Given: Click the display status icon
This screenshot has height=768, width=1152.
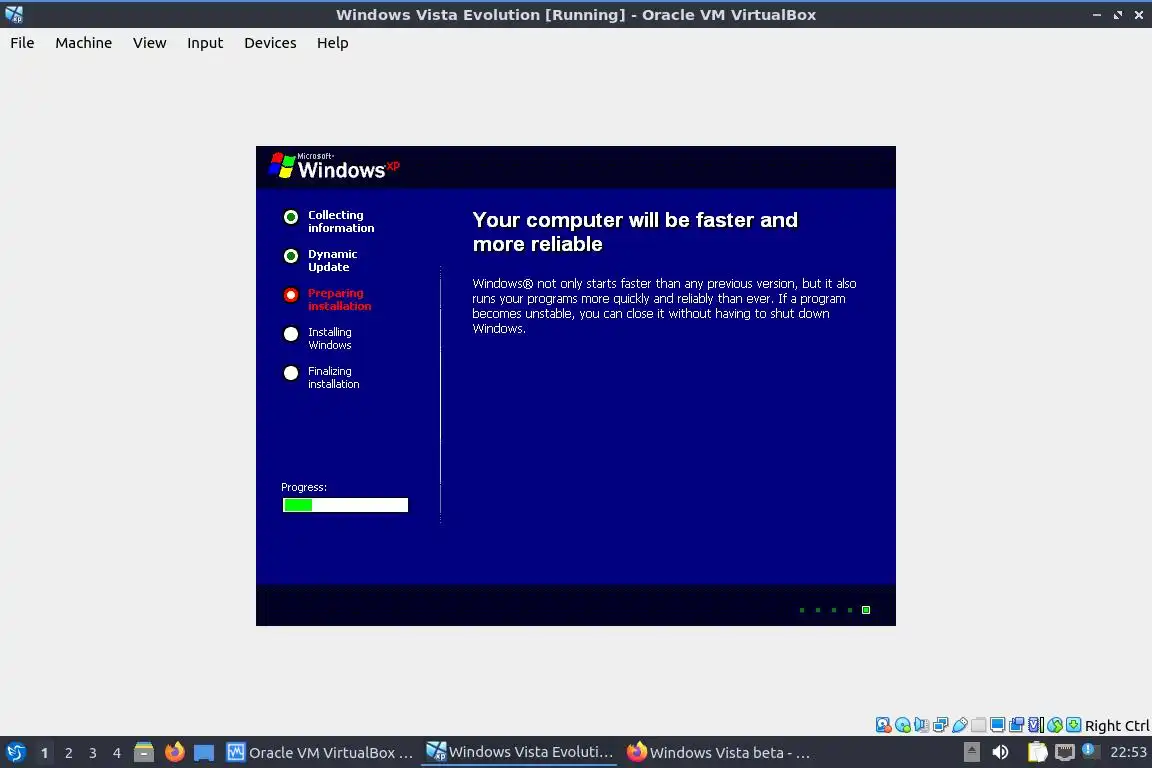Looking at the screenshot, I should 998,725.
